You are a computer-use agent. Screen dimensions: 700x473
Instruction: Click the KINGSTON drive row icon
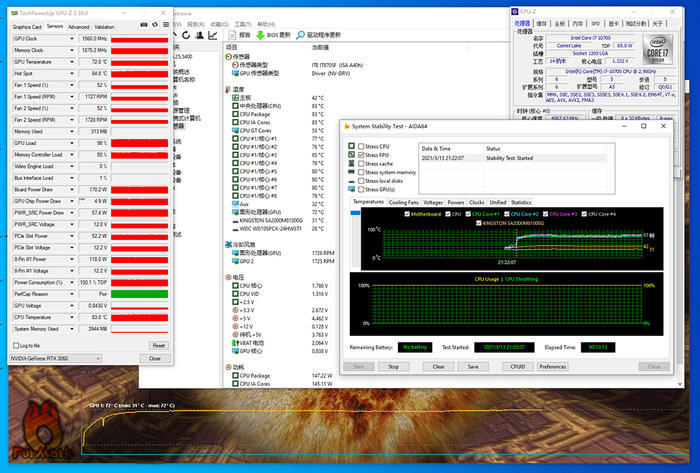235,220
